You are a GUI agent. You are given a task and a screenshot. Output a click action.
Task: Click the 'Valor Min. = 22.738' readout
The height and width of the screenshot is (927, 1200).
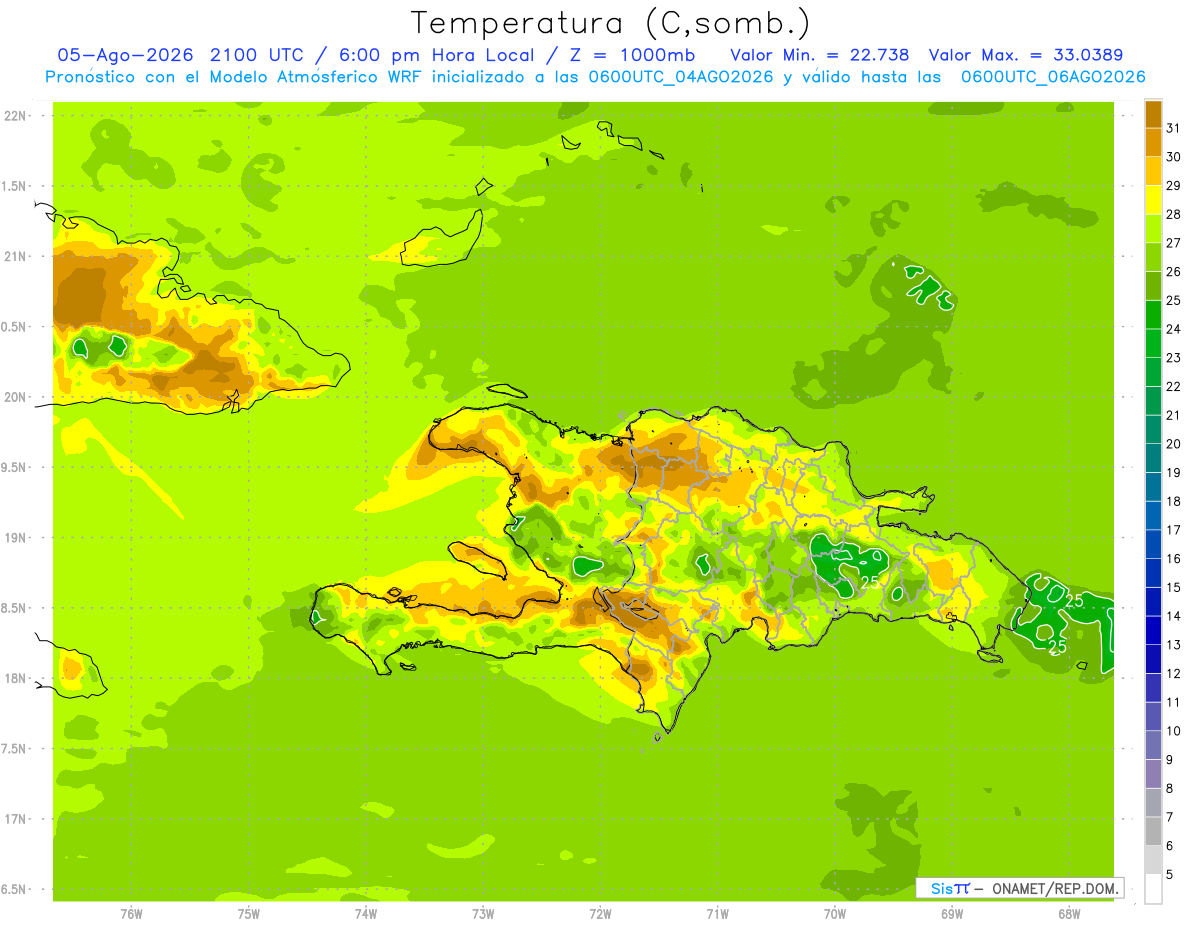tap(822, 55)
